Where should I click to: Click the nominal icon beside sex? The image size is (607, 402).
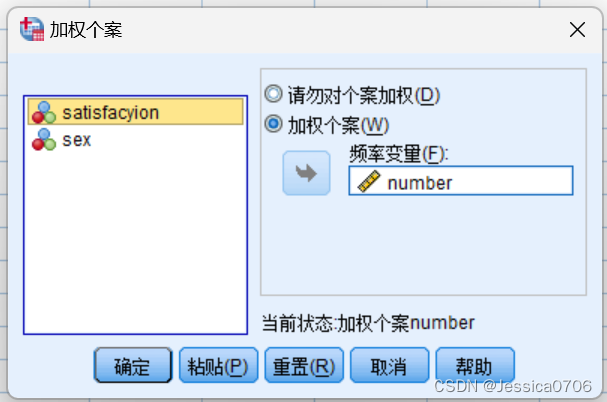coord(44,139)
